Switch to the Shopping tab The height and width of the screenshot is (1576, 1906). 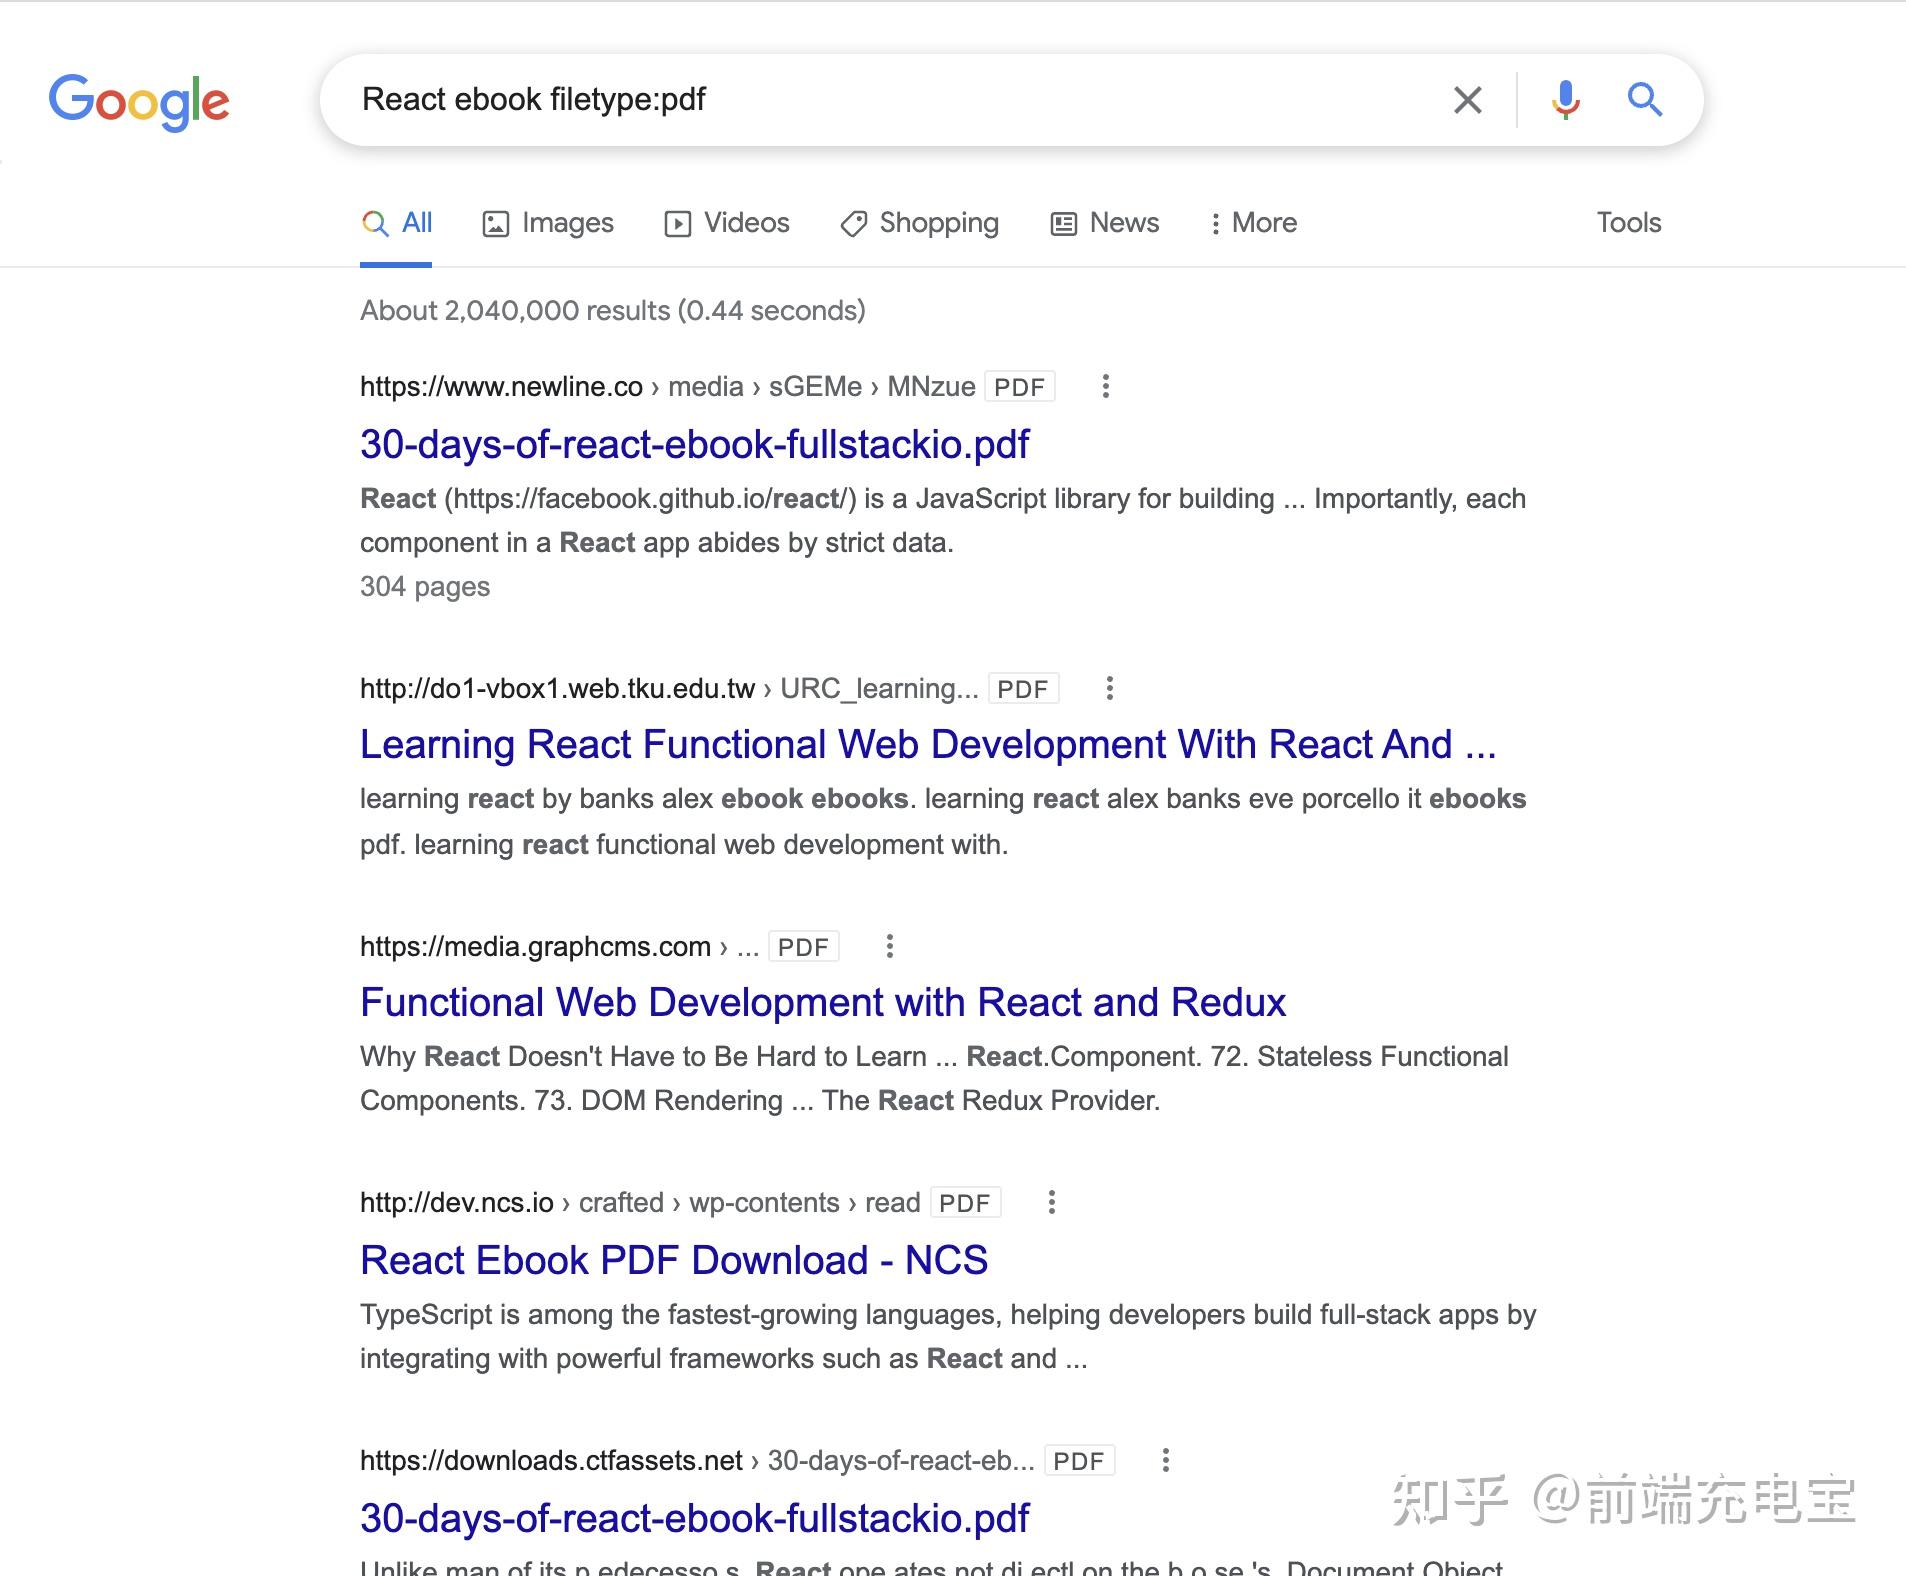pyautogui.click(x=920, y=223)
